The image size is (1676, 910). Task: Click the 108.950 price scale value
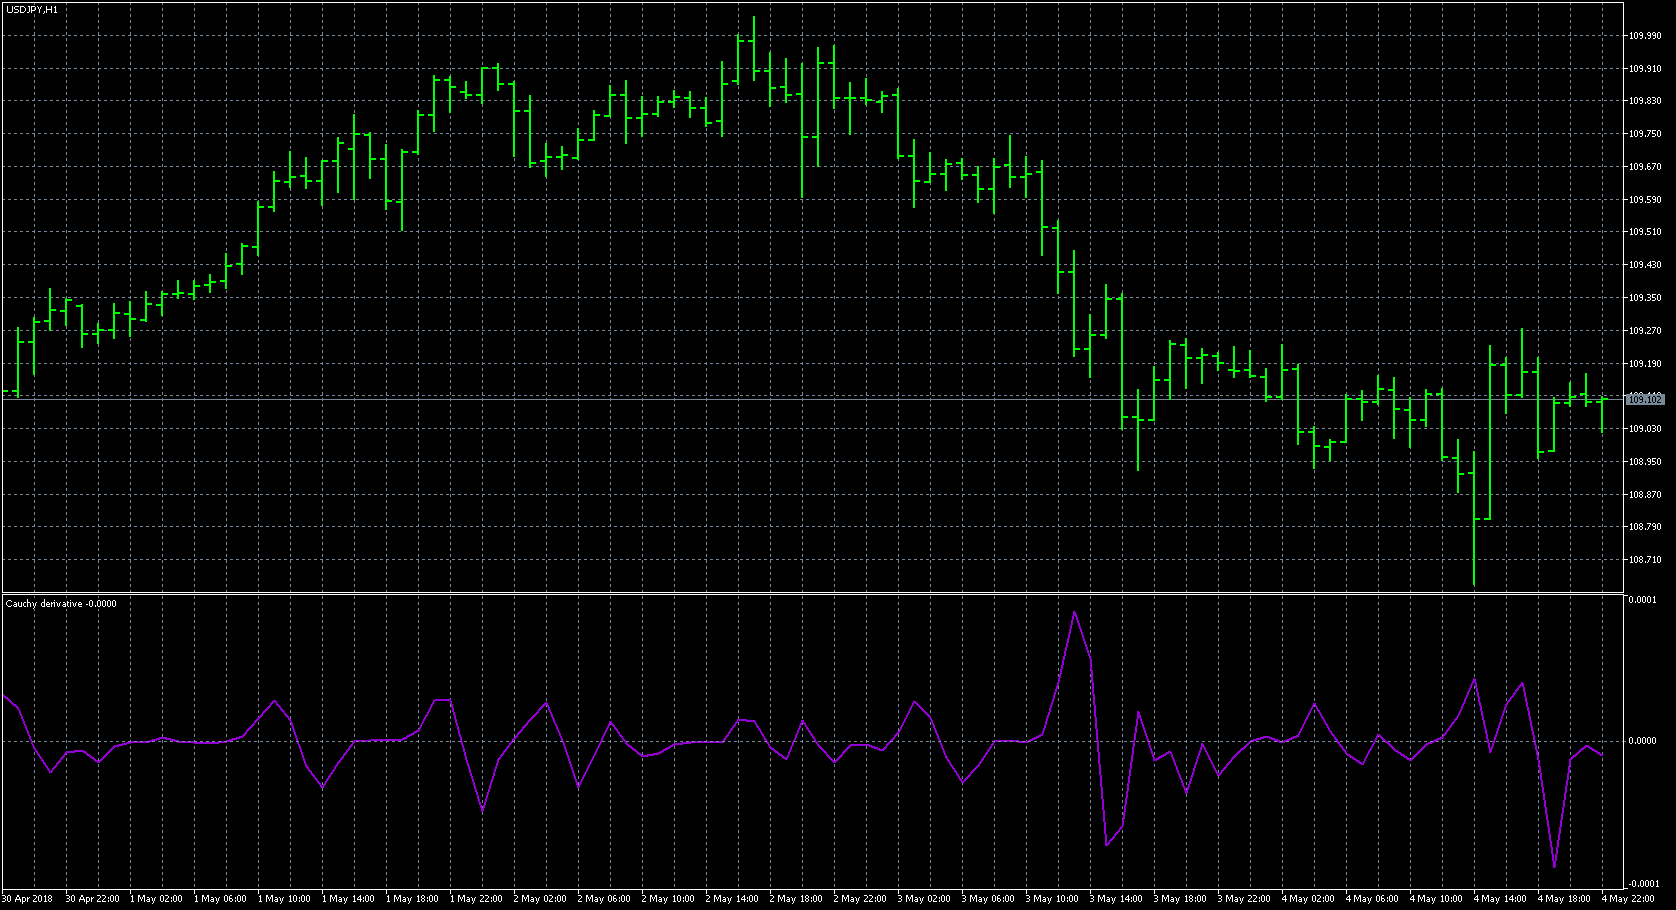pos(1645,462)
